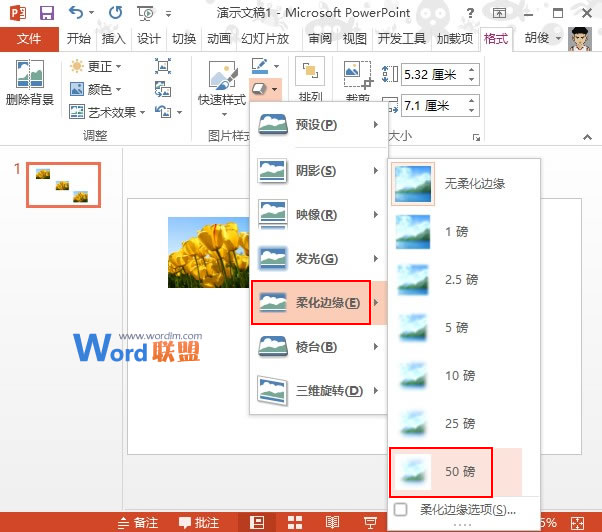Open the Help question mark icon
The image size is (602, 532).
tap(470, 13)
